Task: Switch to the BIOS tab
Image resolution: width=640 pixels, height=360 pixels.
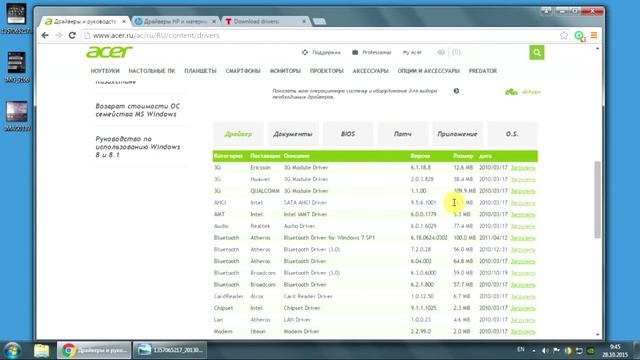Action: [348, 134]
